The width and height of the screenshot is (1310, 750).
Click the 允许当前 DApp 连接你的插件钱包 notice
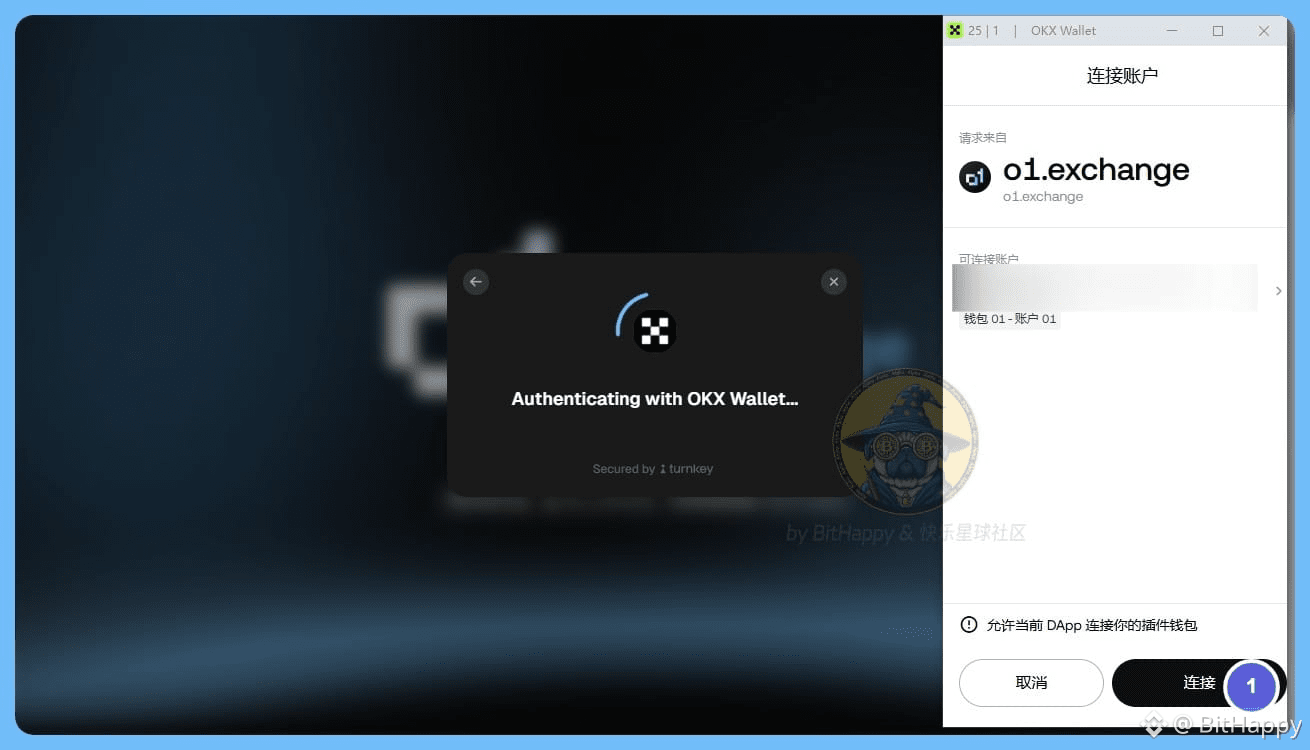[1092, 625]
